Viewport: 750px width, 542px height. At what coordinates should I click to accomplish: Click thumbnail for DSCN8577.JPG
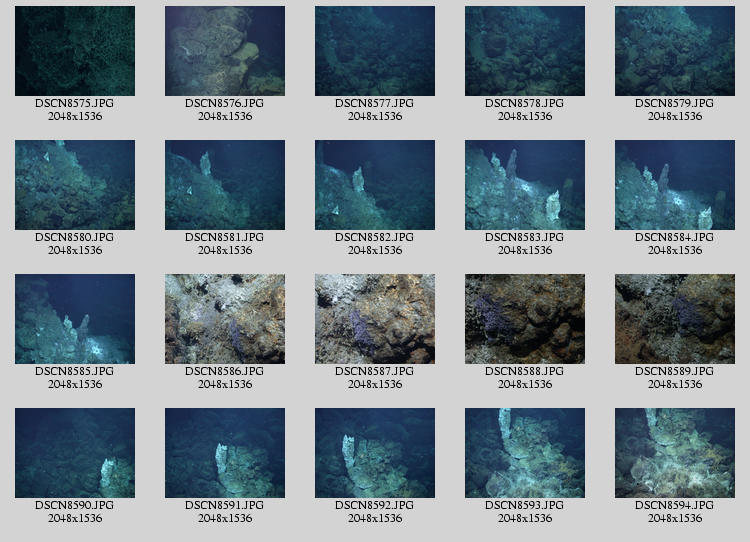click(x=375, y=51)
